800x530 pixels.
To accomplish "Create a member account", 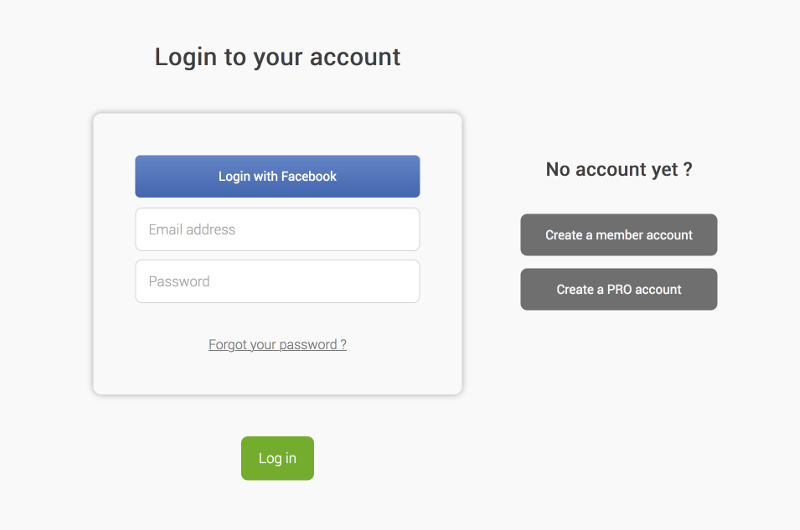I will [618, 235].
